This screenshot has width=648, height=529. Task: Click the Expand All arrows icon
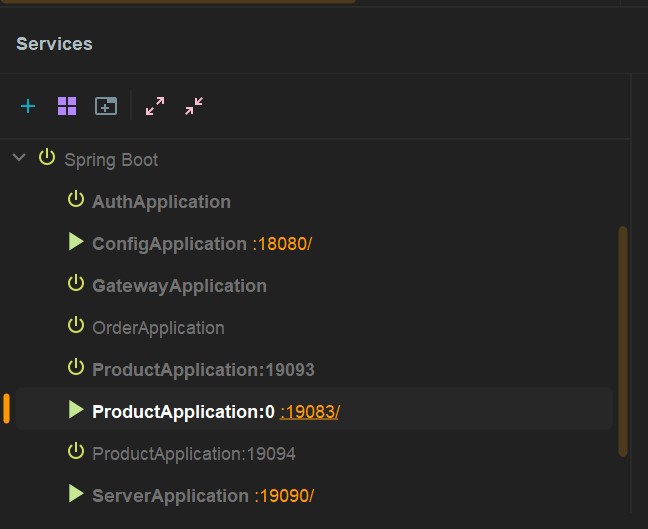(155, 106)
